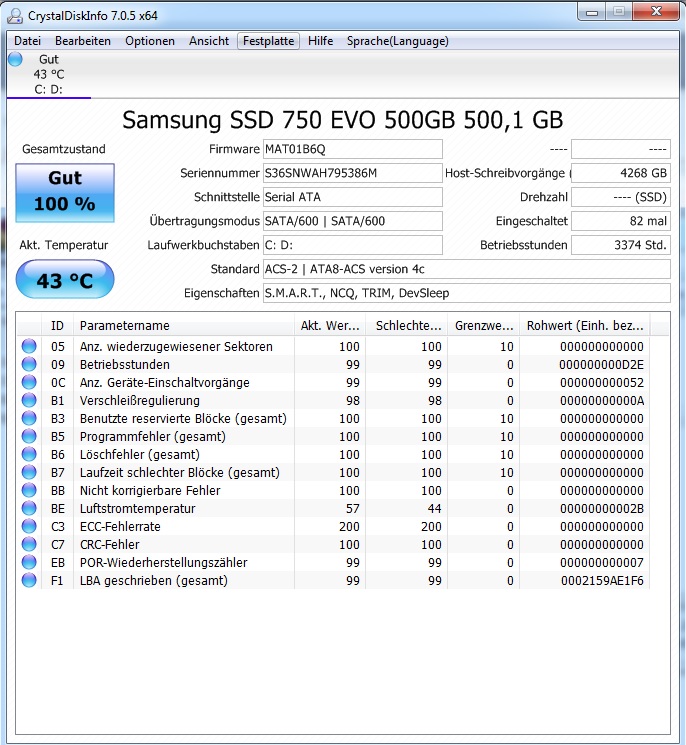Click status icon for Nicht korrigierbare Fehler
Viewport: 686px width, 745px height.
tap(29, 490)
